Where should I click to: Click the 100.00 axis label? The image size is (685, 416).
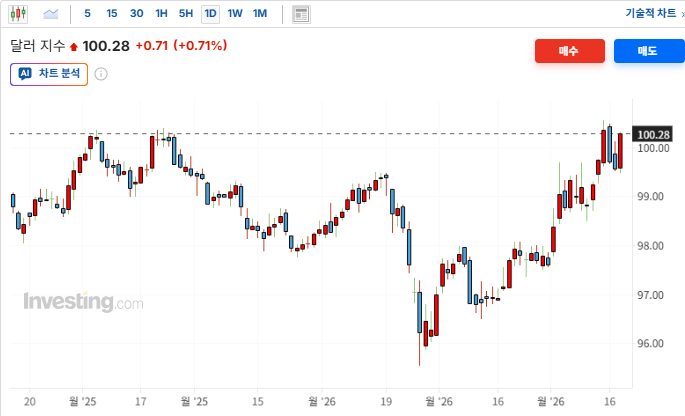(654, 148)
